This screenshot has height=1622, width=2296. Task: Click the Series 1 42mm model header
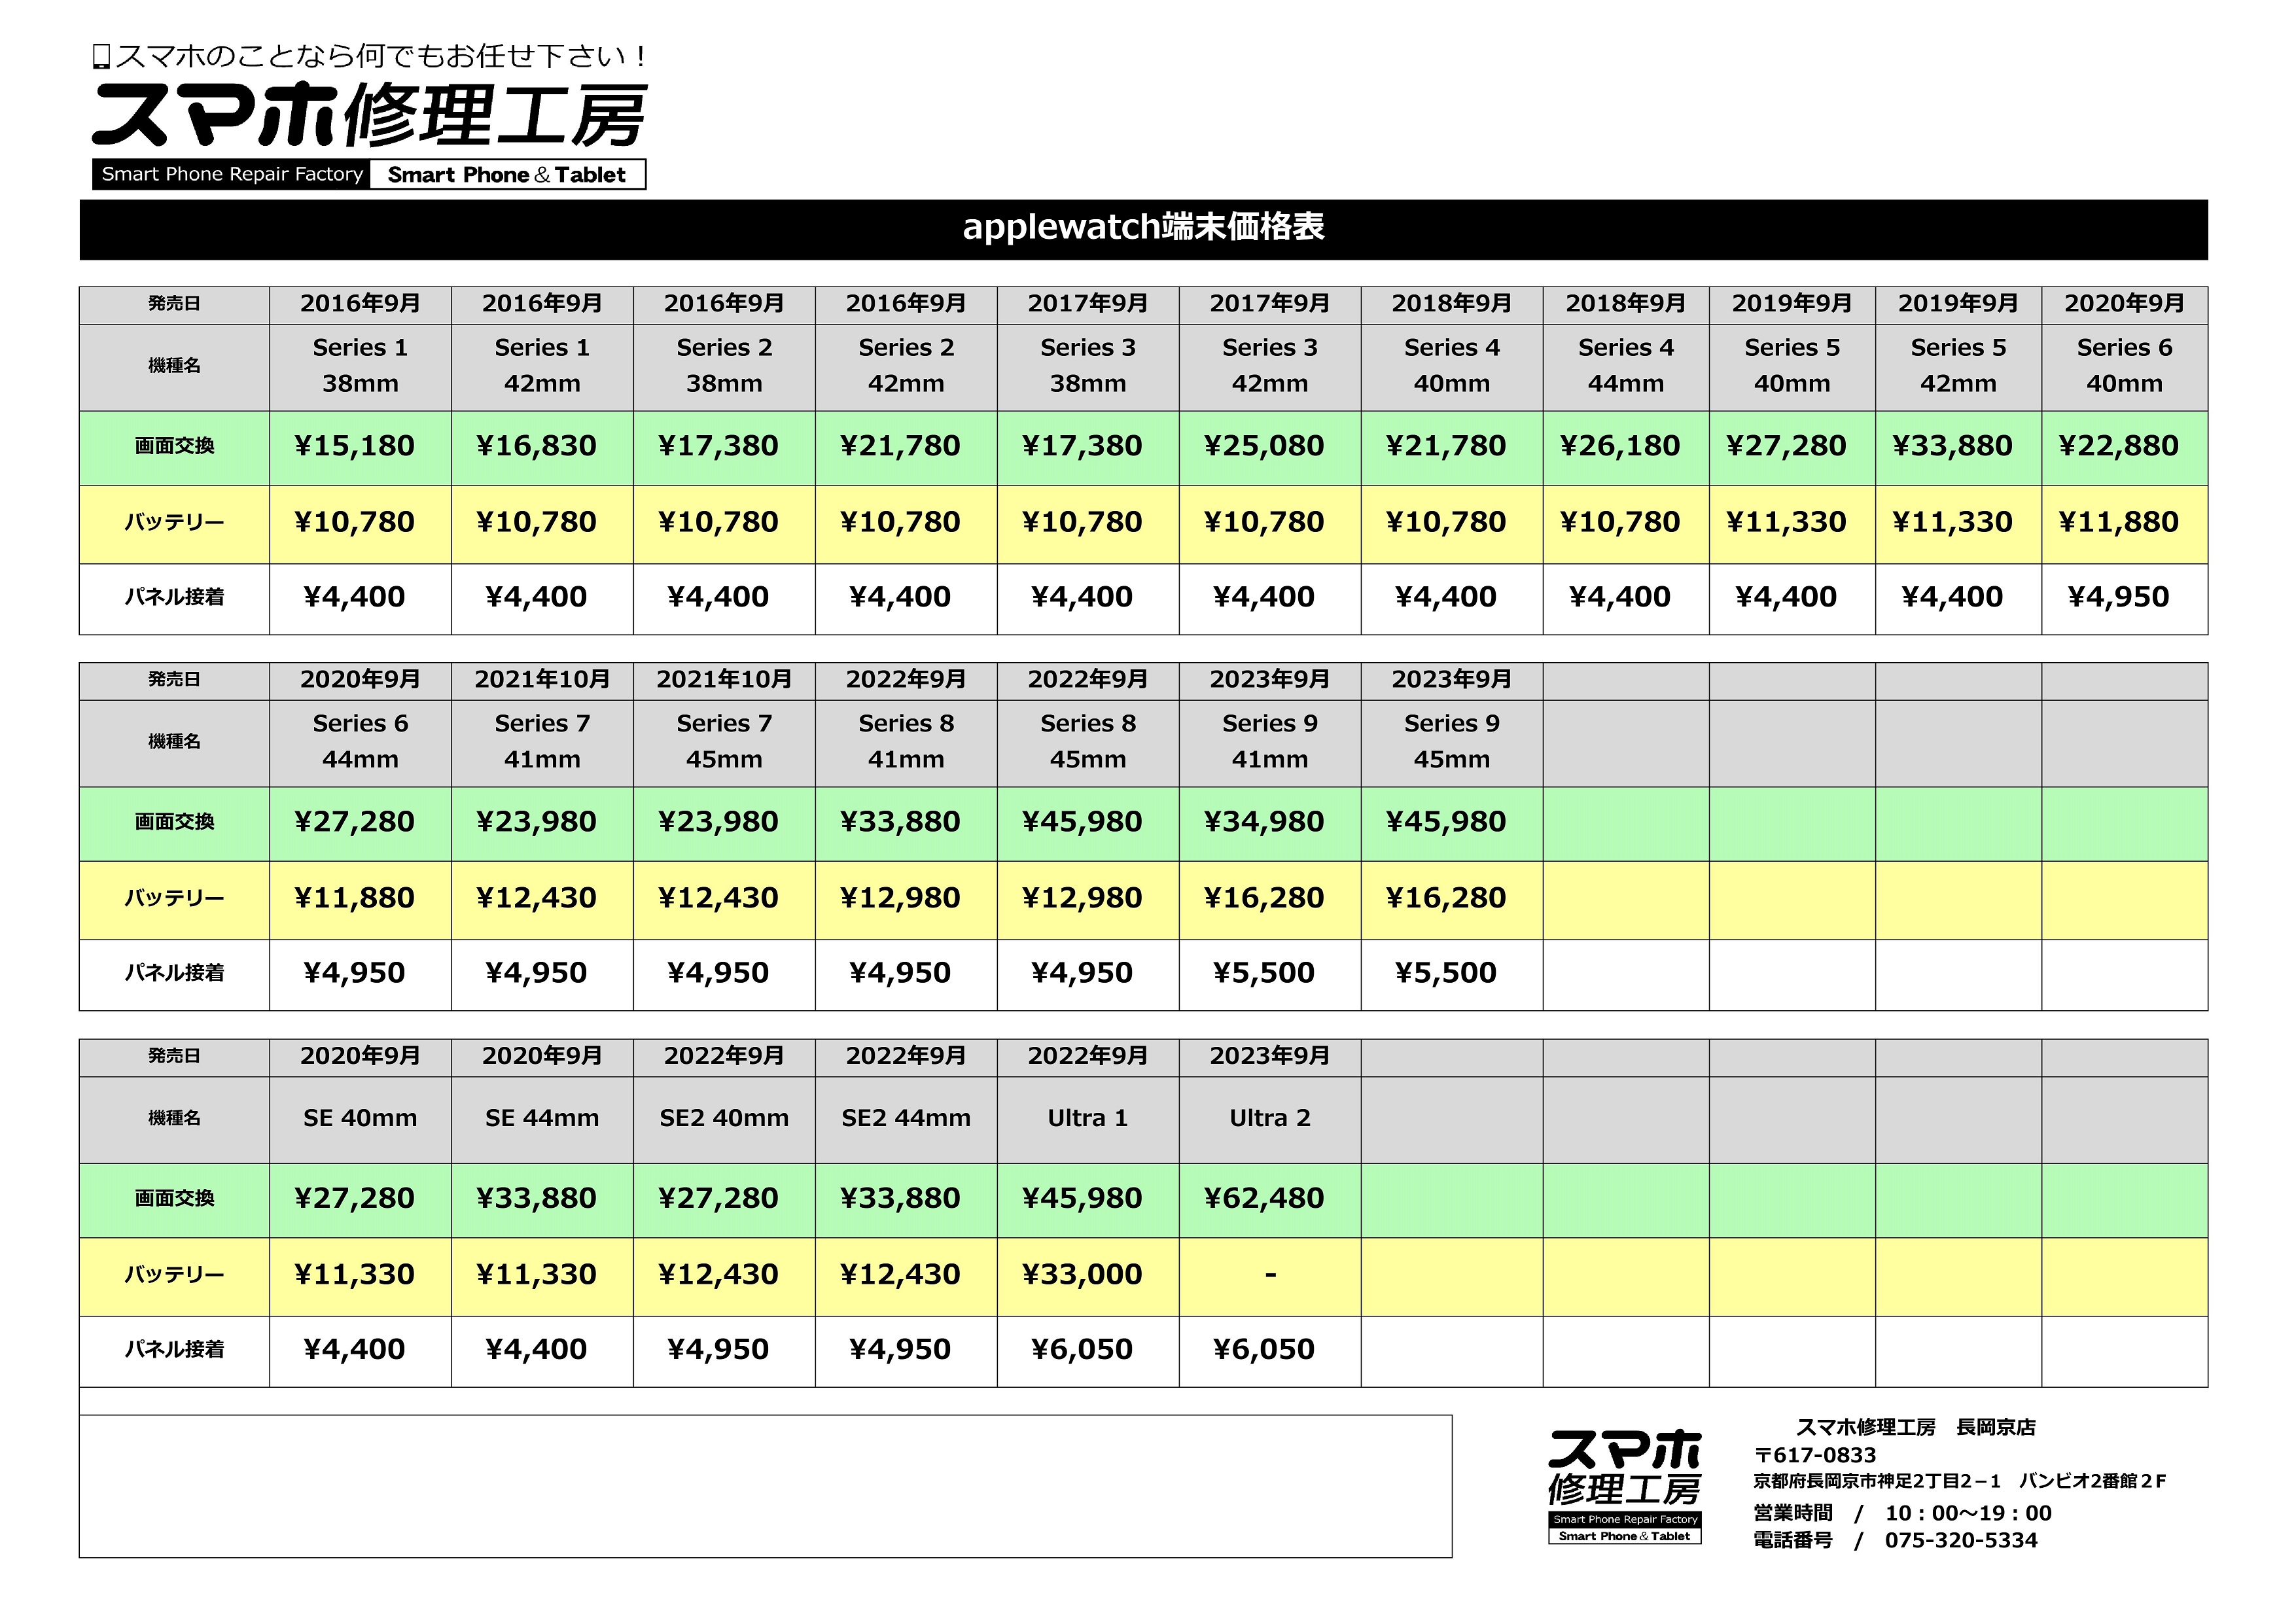pyautogui.click(x=542, y=366)
